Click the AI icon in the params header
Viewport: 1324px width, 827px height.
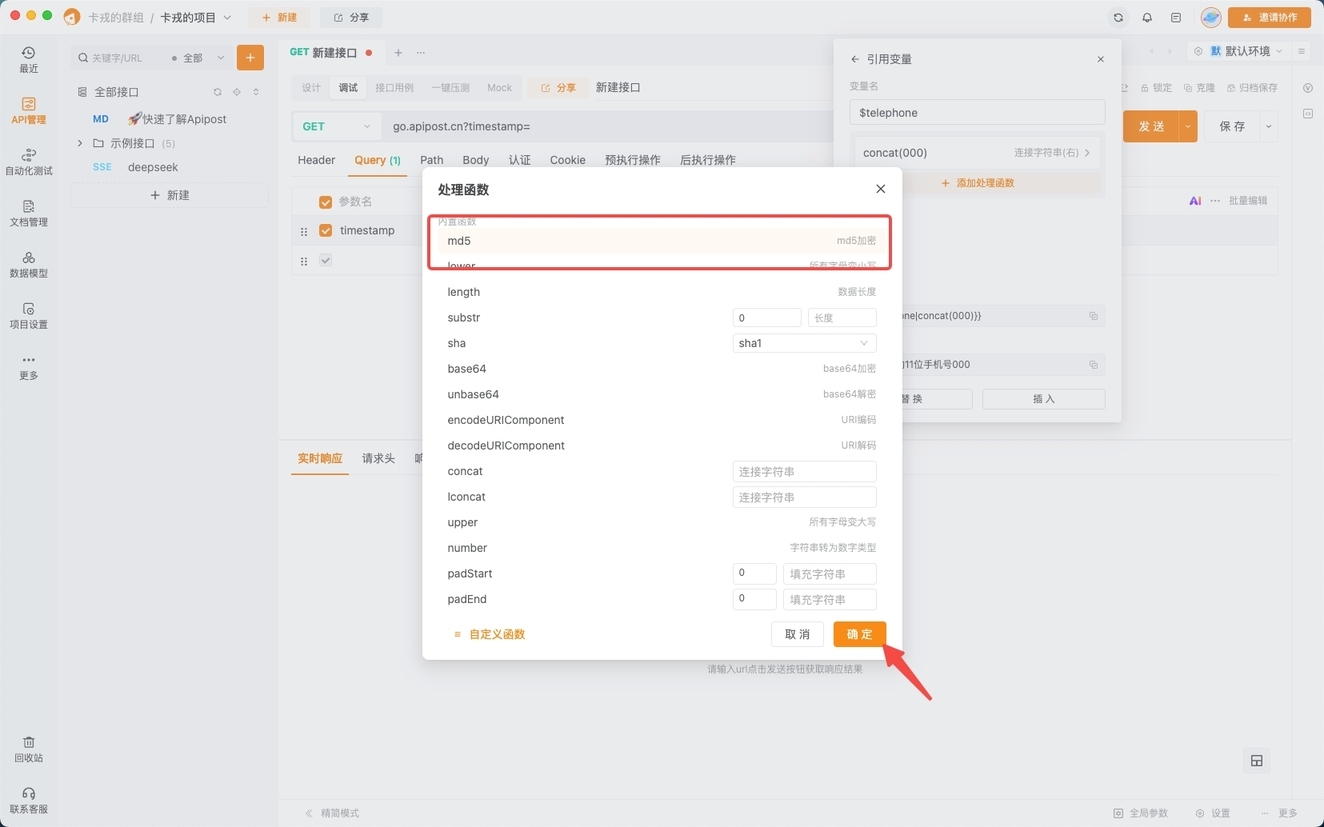tap(1195, 201)
